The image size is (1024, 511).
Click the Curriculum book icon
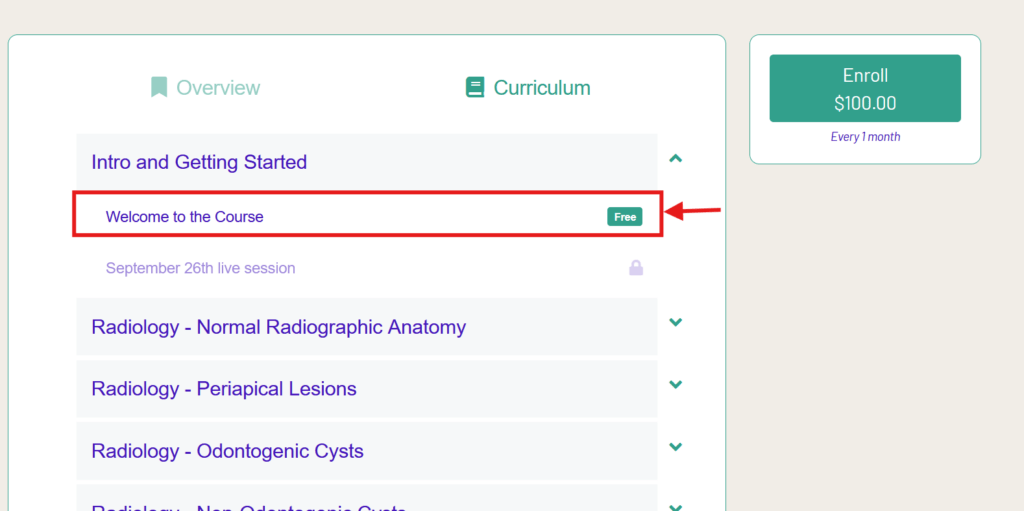[475, 88]
